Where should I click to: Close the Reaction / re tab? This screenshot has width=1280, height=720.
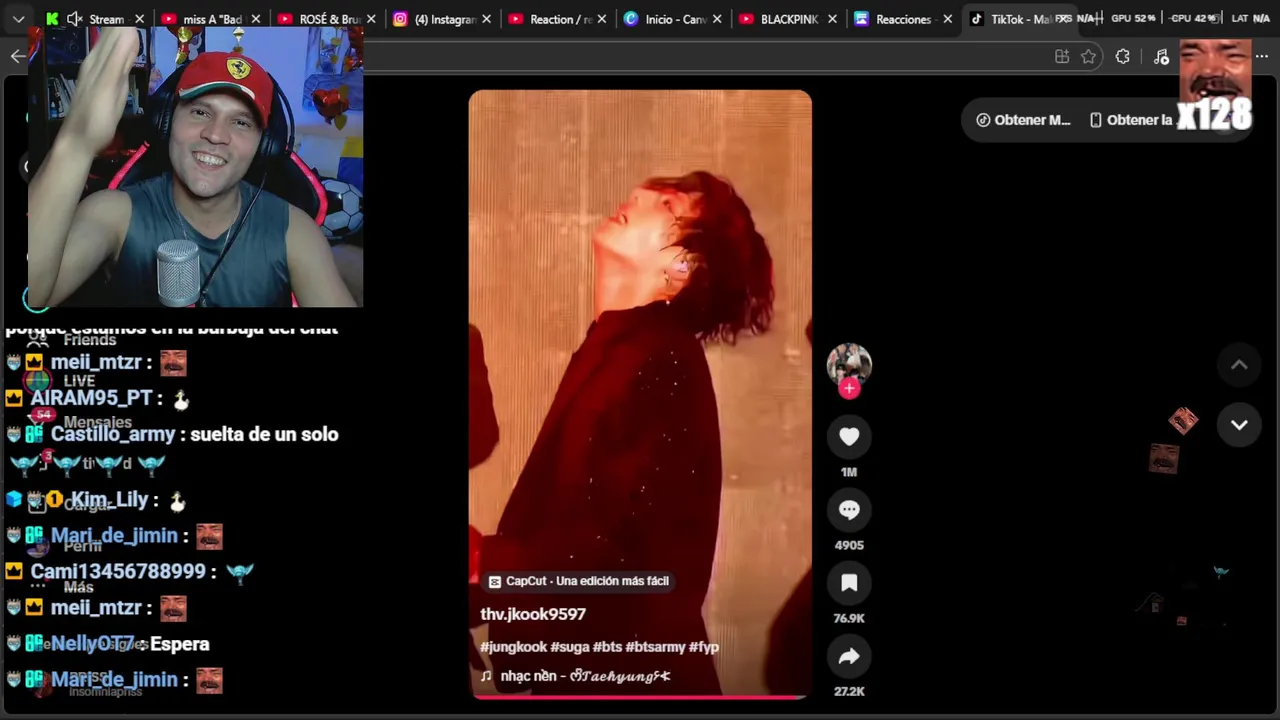tap(602, 19)
